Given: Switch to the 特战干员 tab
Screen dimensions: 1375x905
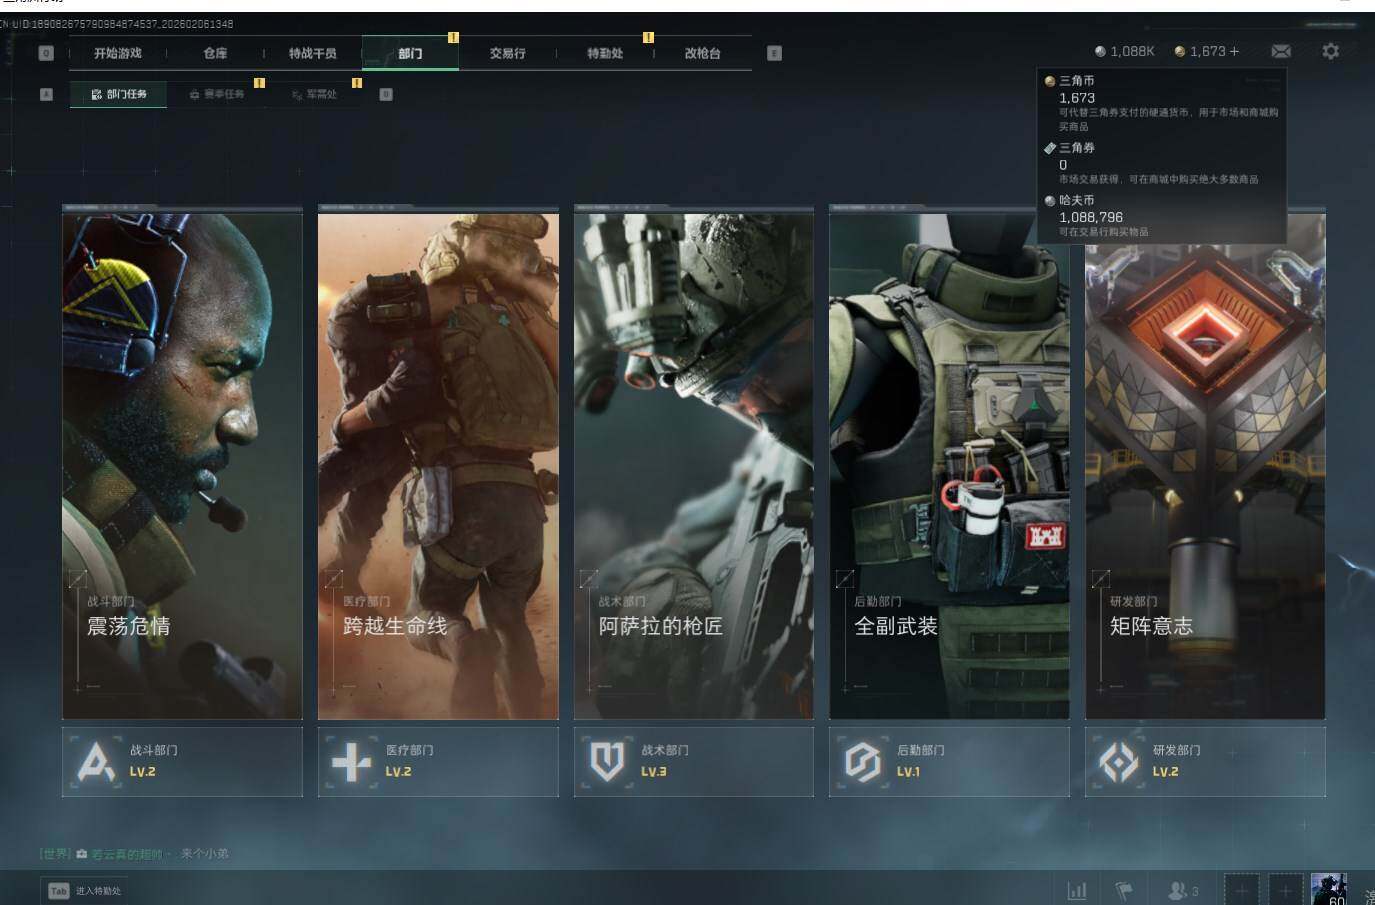Looking at the screenshot, I should click(313, 53).
